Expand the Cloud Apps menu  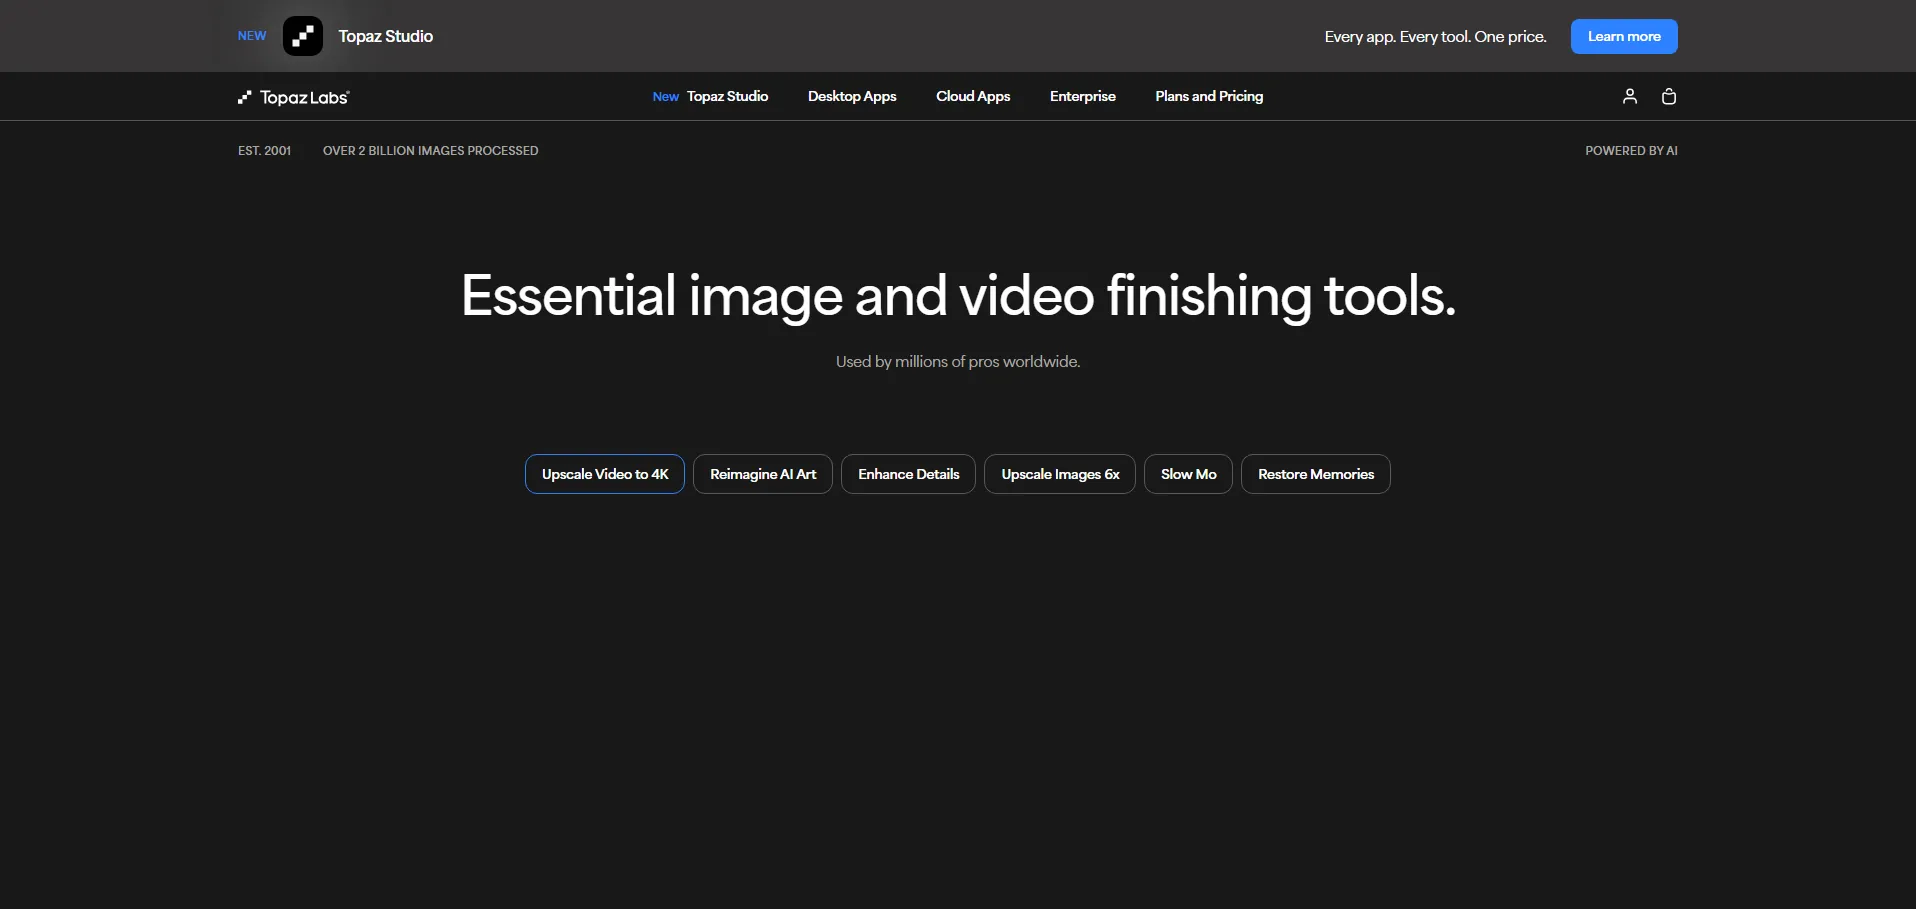click(x=973, y=96)
